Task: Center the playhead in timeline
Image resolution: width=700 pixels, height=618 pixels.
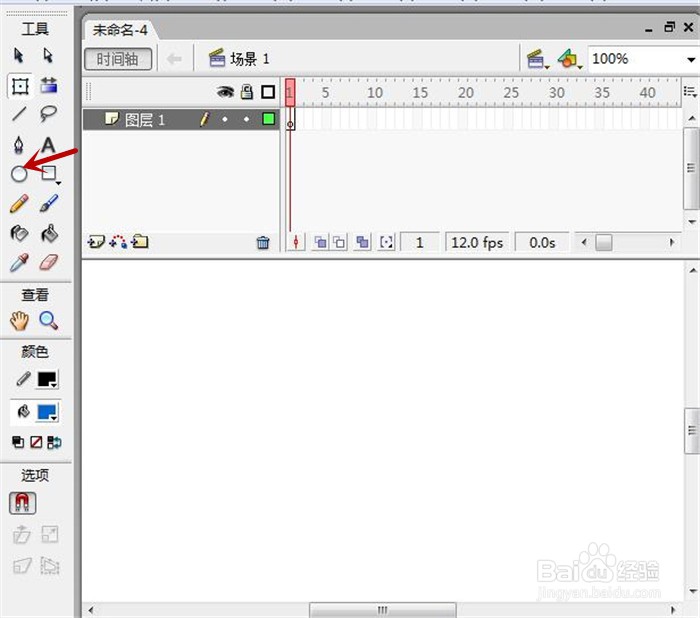Action: pyautogui.click(x=296, y=242)
